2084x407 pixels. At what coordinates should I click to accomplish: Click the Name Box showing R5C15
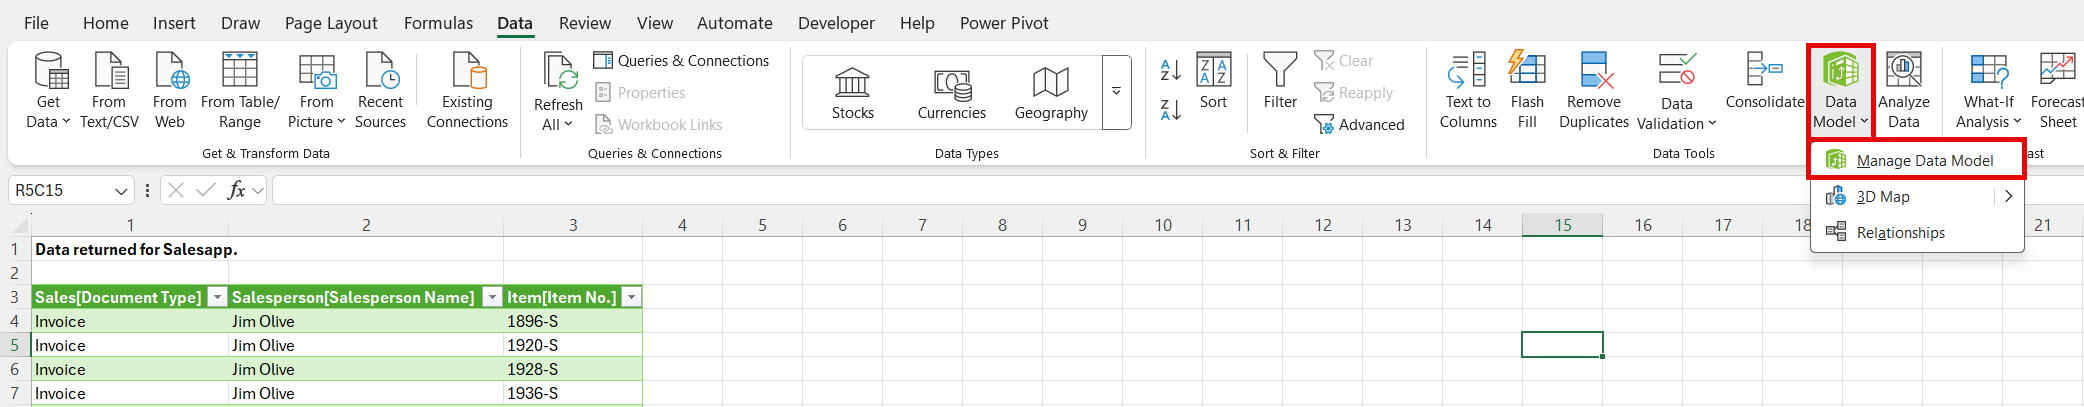[60, 190]
